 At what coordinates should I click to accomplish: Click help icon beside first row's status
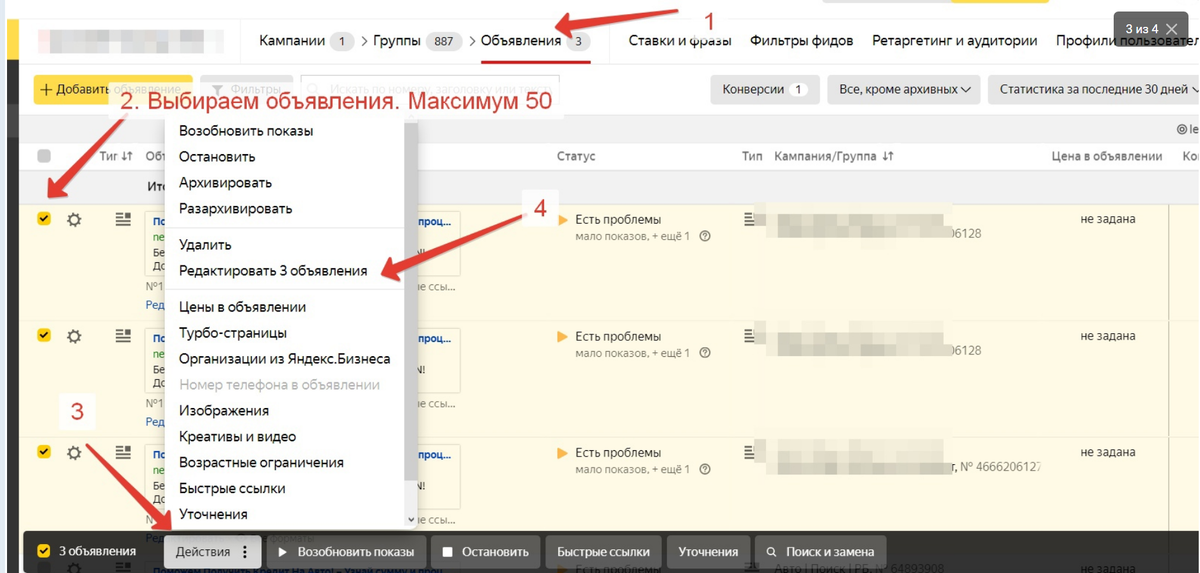pyautogui.click(x=705, y=236)
